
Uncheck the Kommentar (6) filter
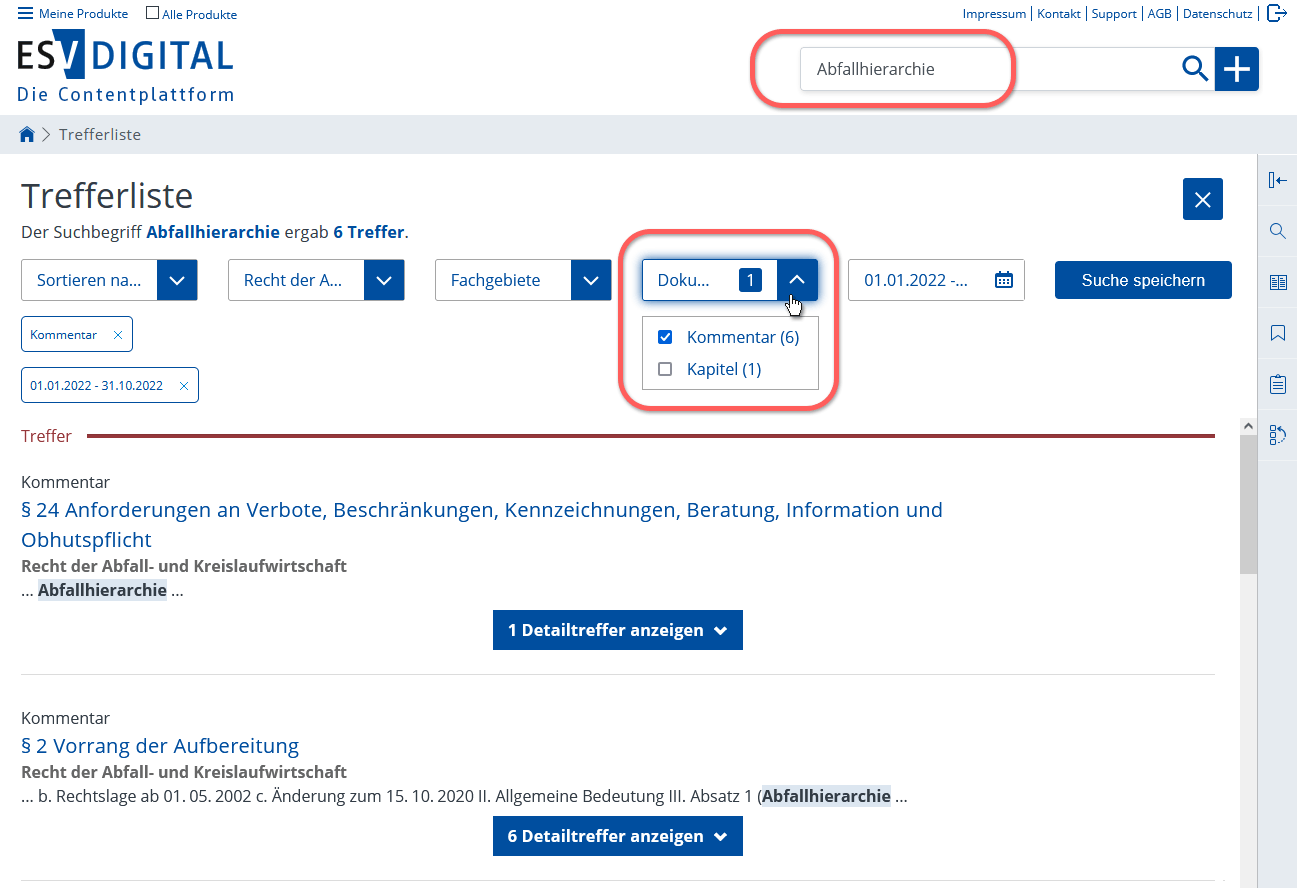point(665,338)
